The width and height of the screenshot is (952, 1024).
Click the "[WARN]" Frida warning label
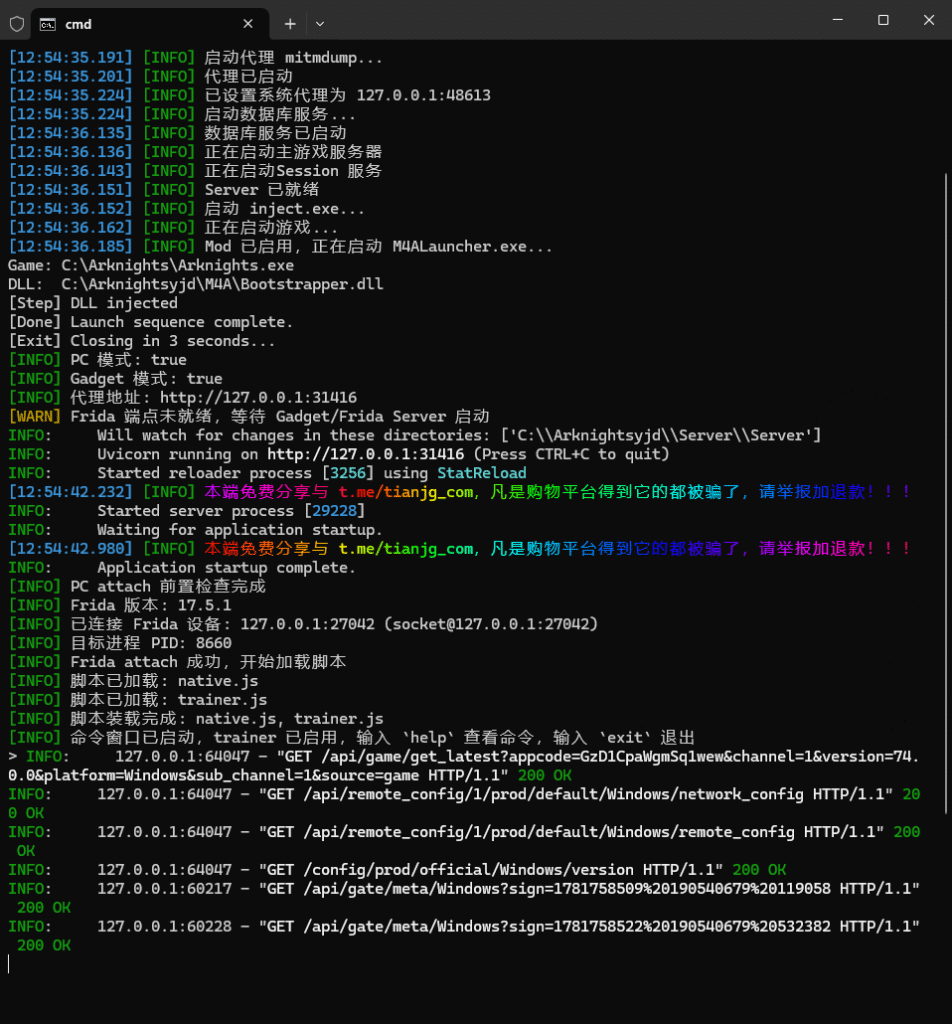[x=35, y=416]
